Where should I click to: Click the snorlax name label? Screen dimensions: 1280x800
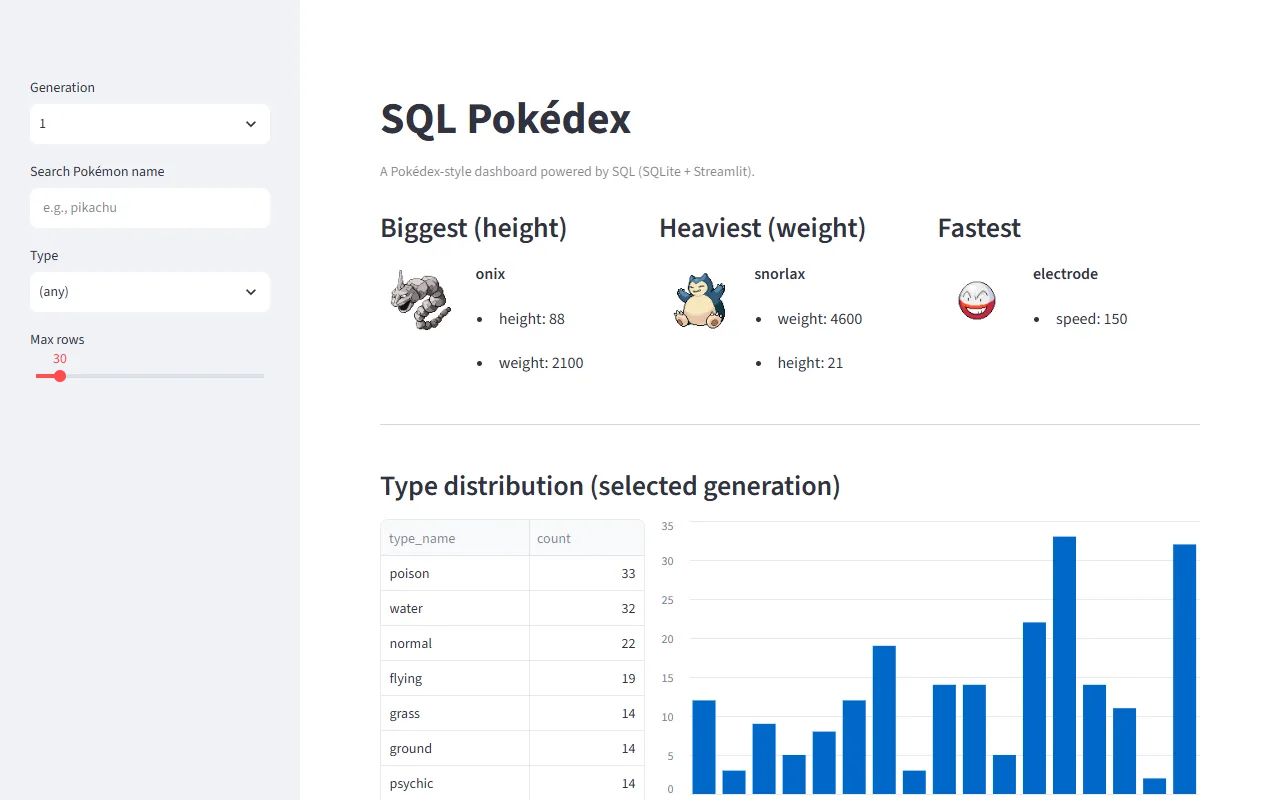pos(779,274)
